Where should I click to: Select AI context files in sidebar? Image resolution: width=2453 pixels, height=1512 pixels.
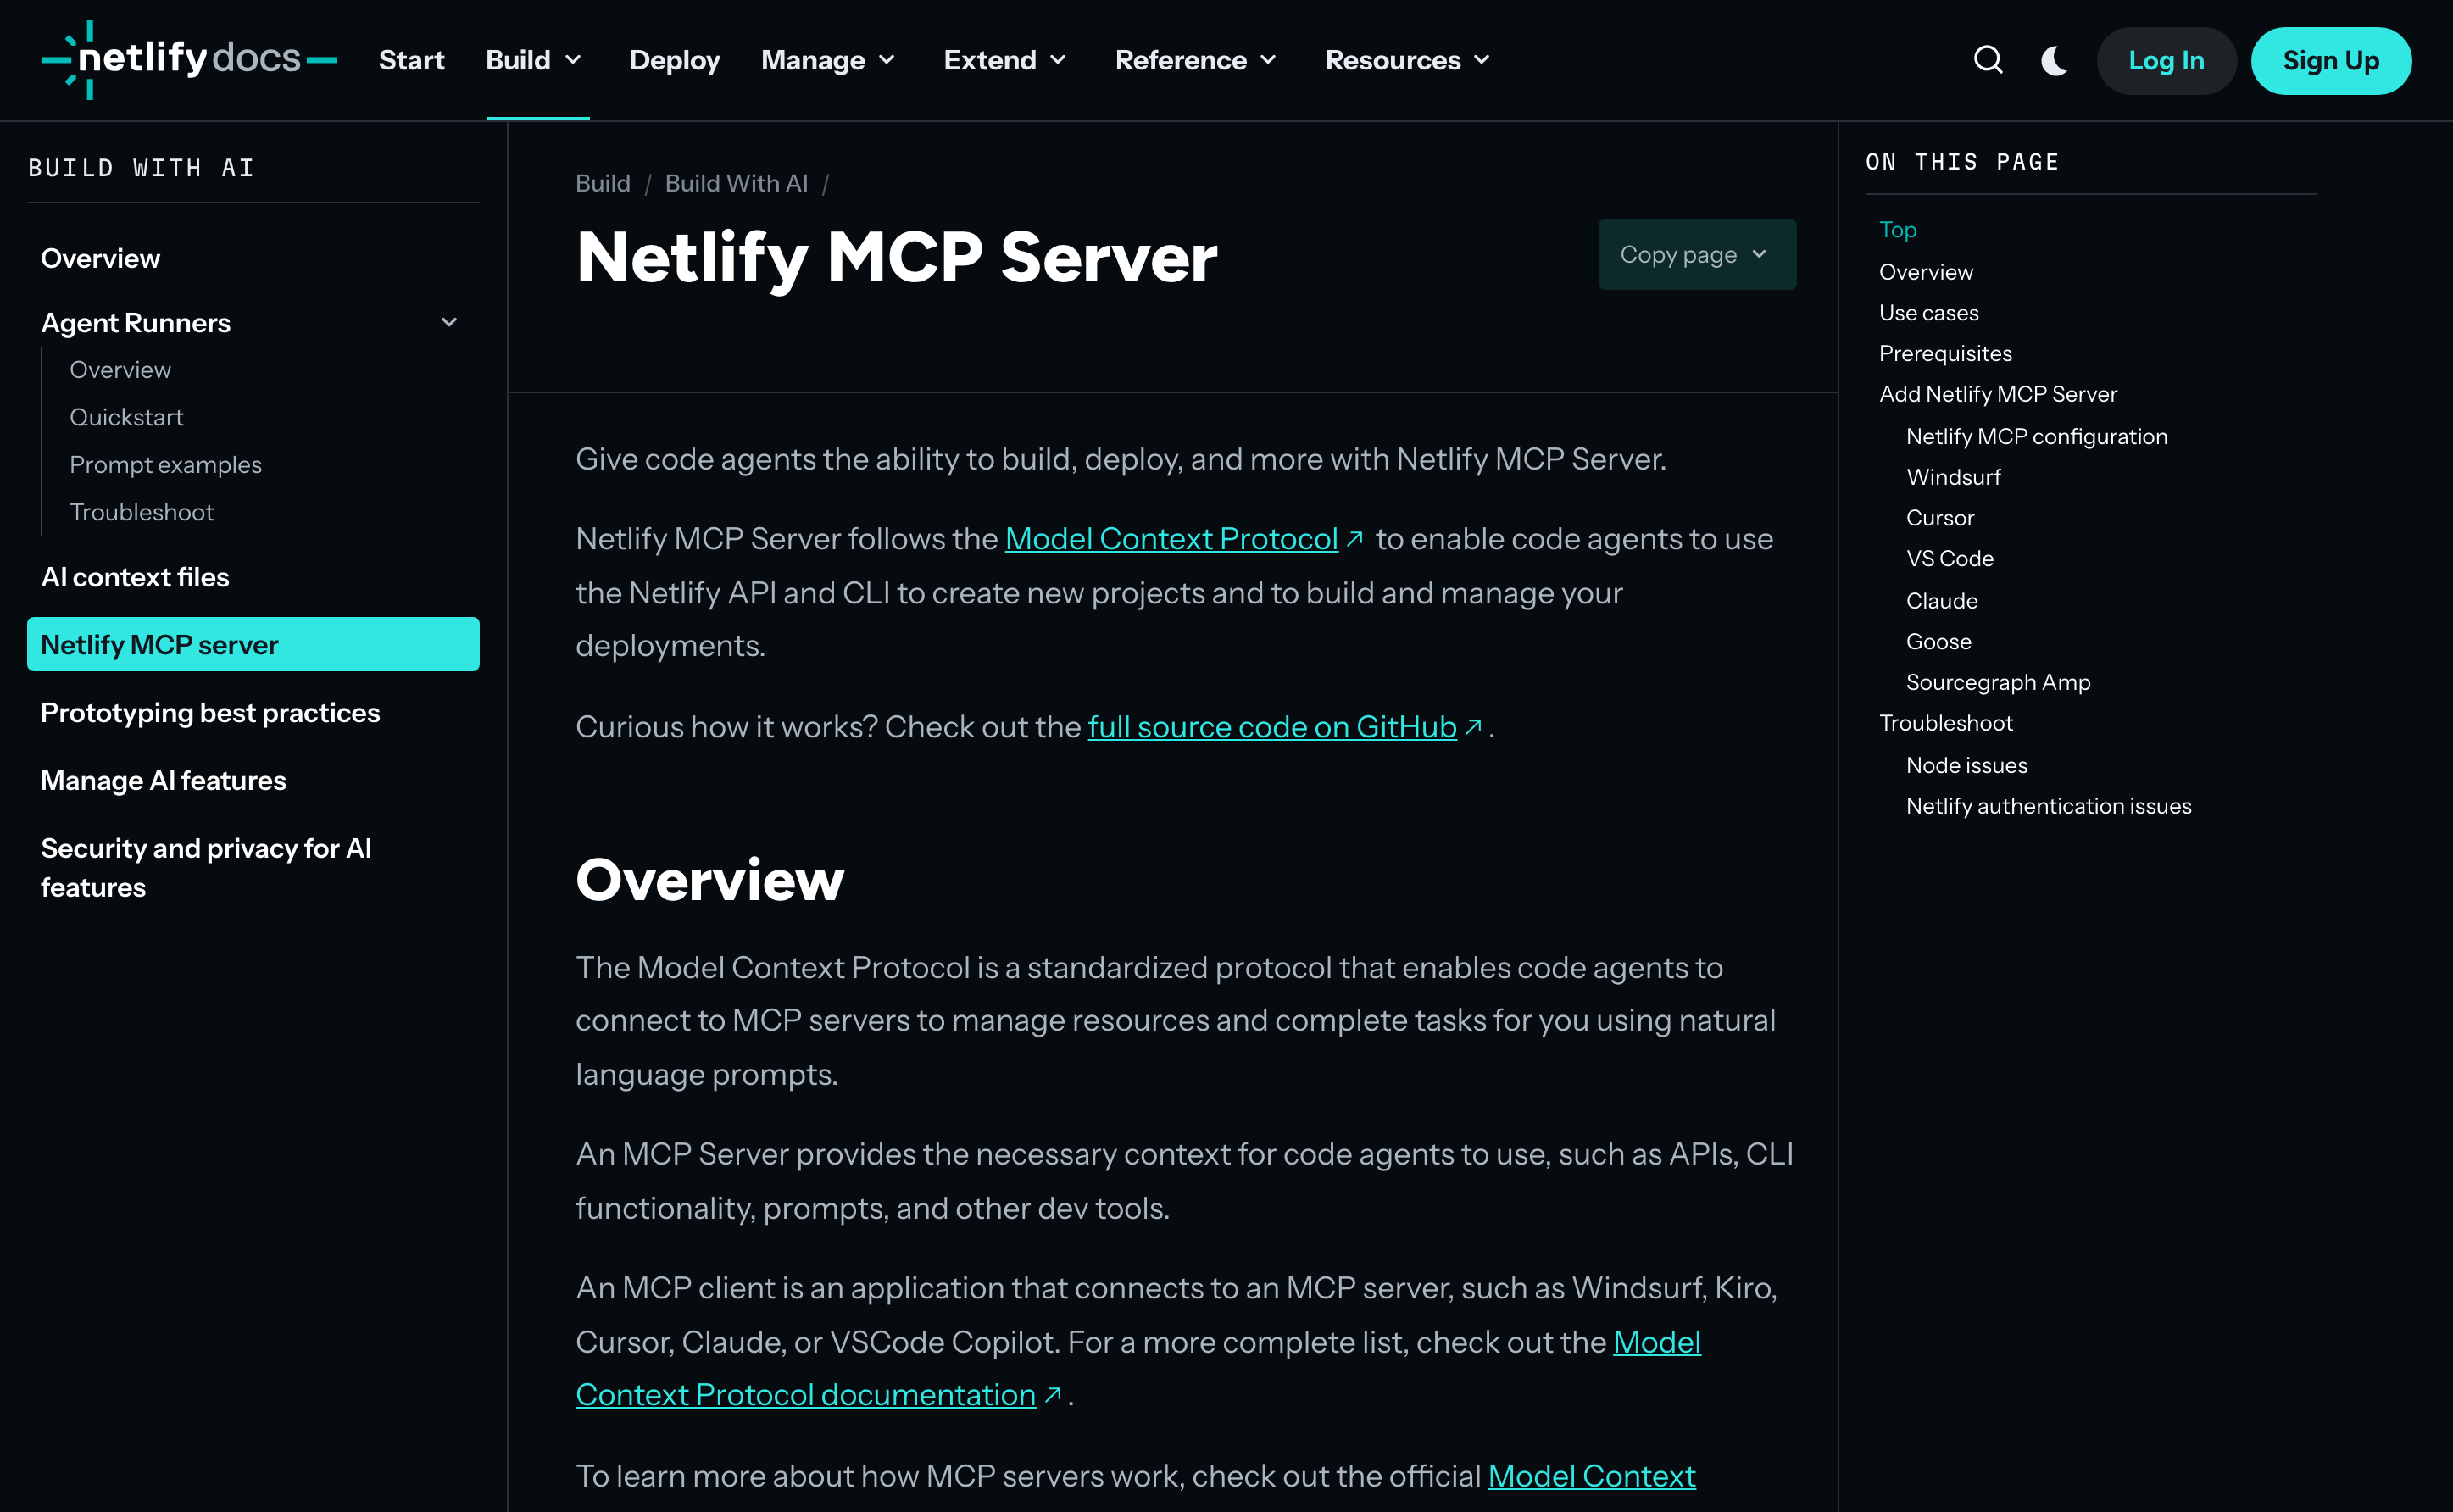(x=135, y=577)
